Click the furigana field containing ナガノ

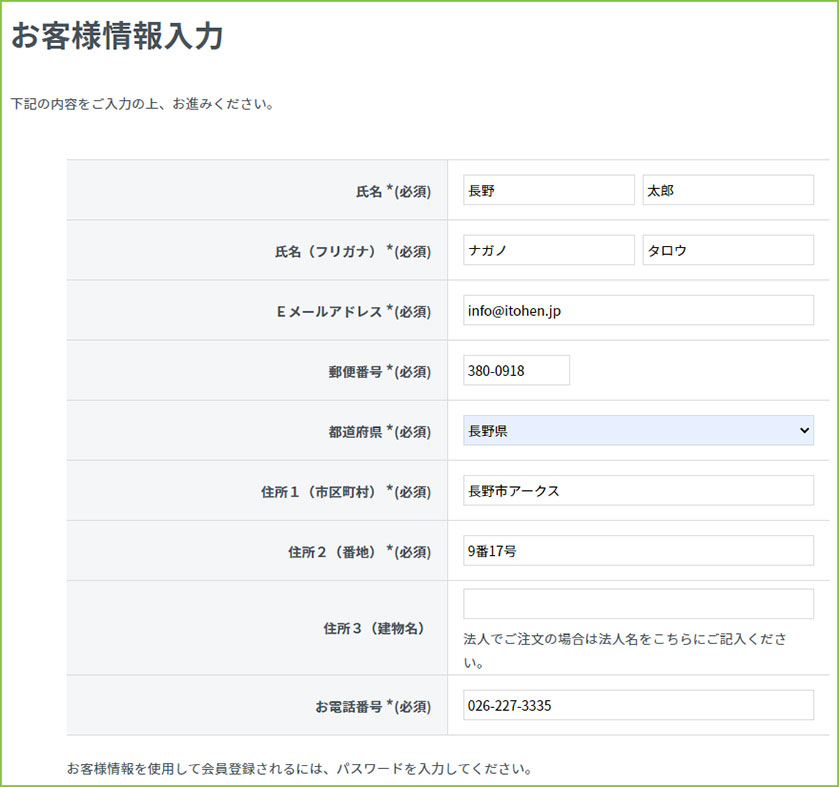tap(548, 250)
